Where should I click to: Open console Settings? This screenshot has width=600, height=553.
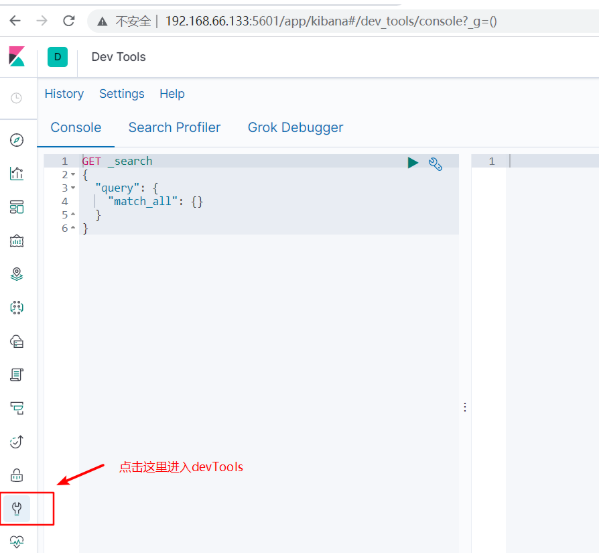coord(122,94)
